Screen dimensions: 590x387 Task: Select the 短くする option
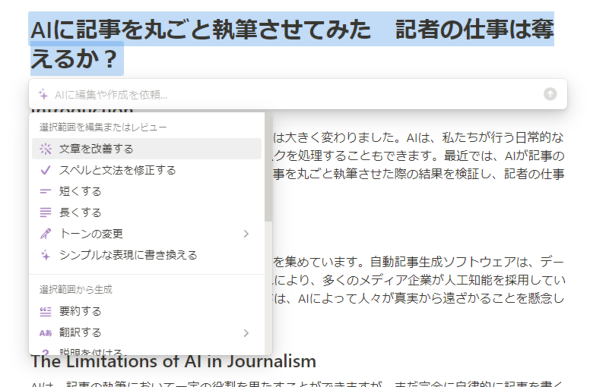point(147,191)
